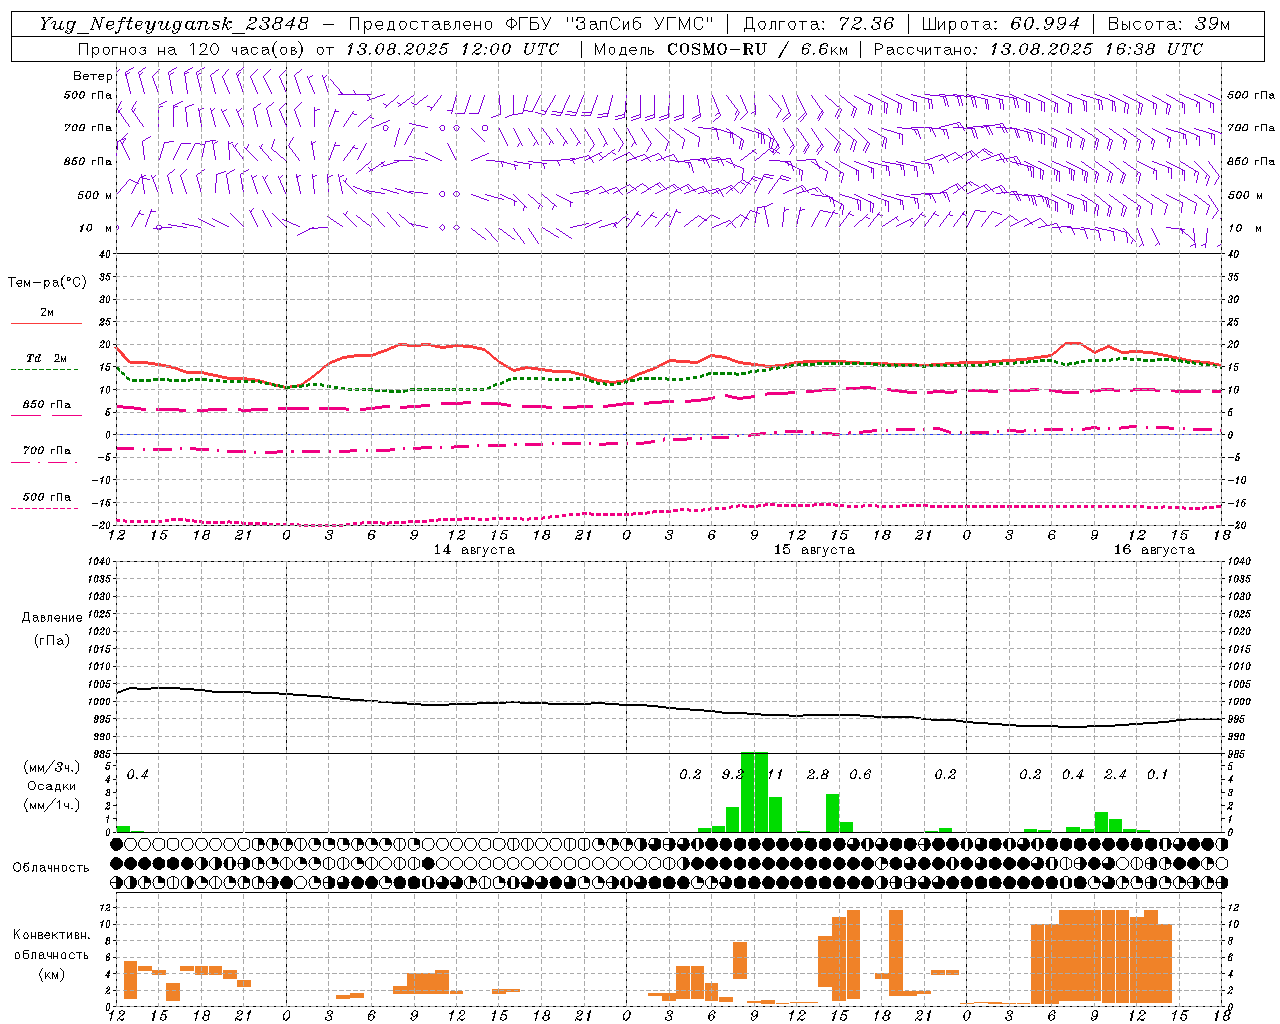Click the Td 2м legend label
This screenshot has width=1280, height=1024.
click(46, 358)
